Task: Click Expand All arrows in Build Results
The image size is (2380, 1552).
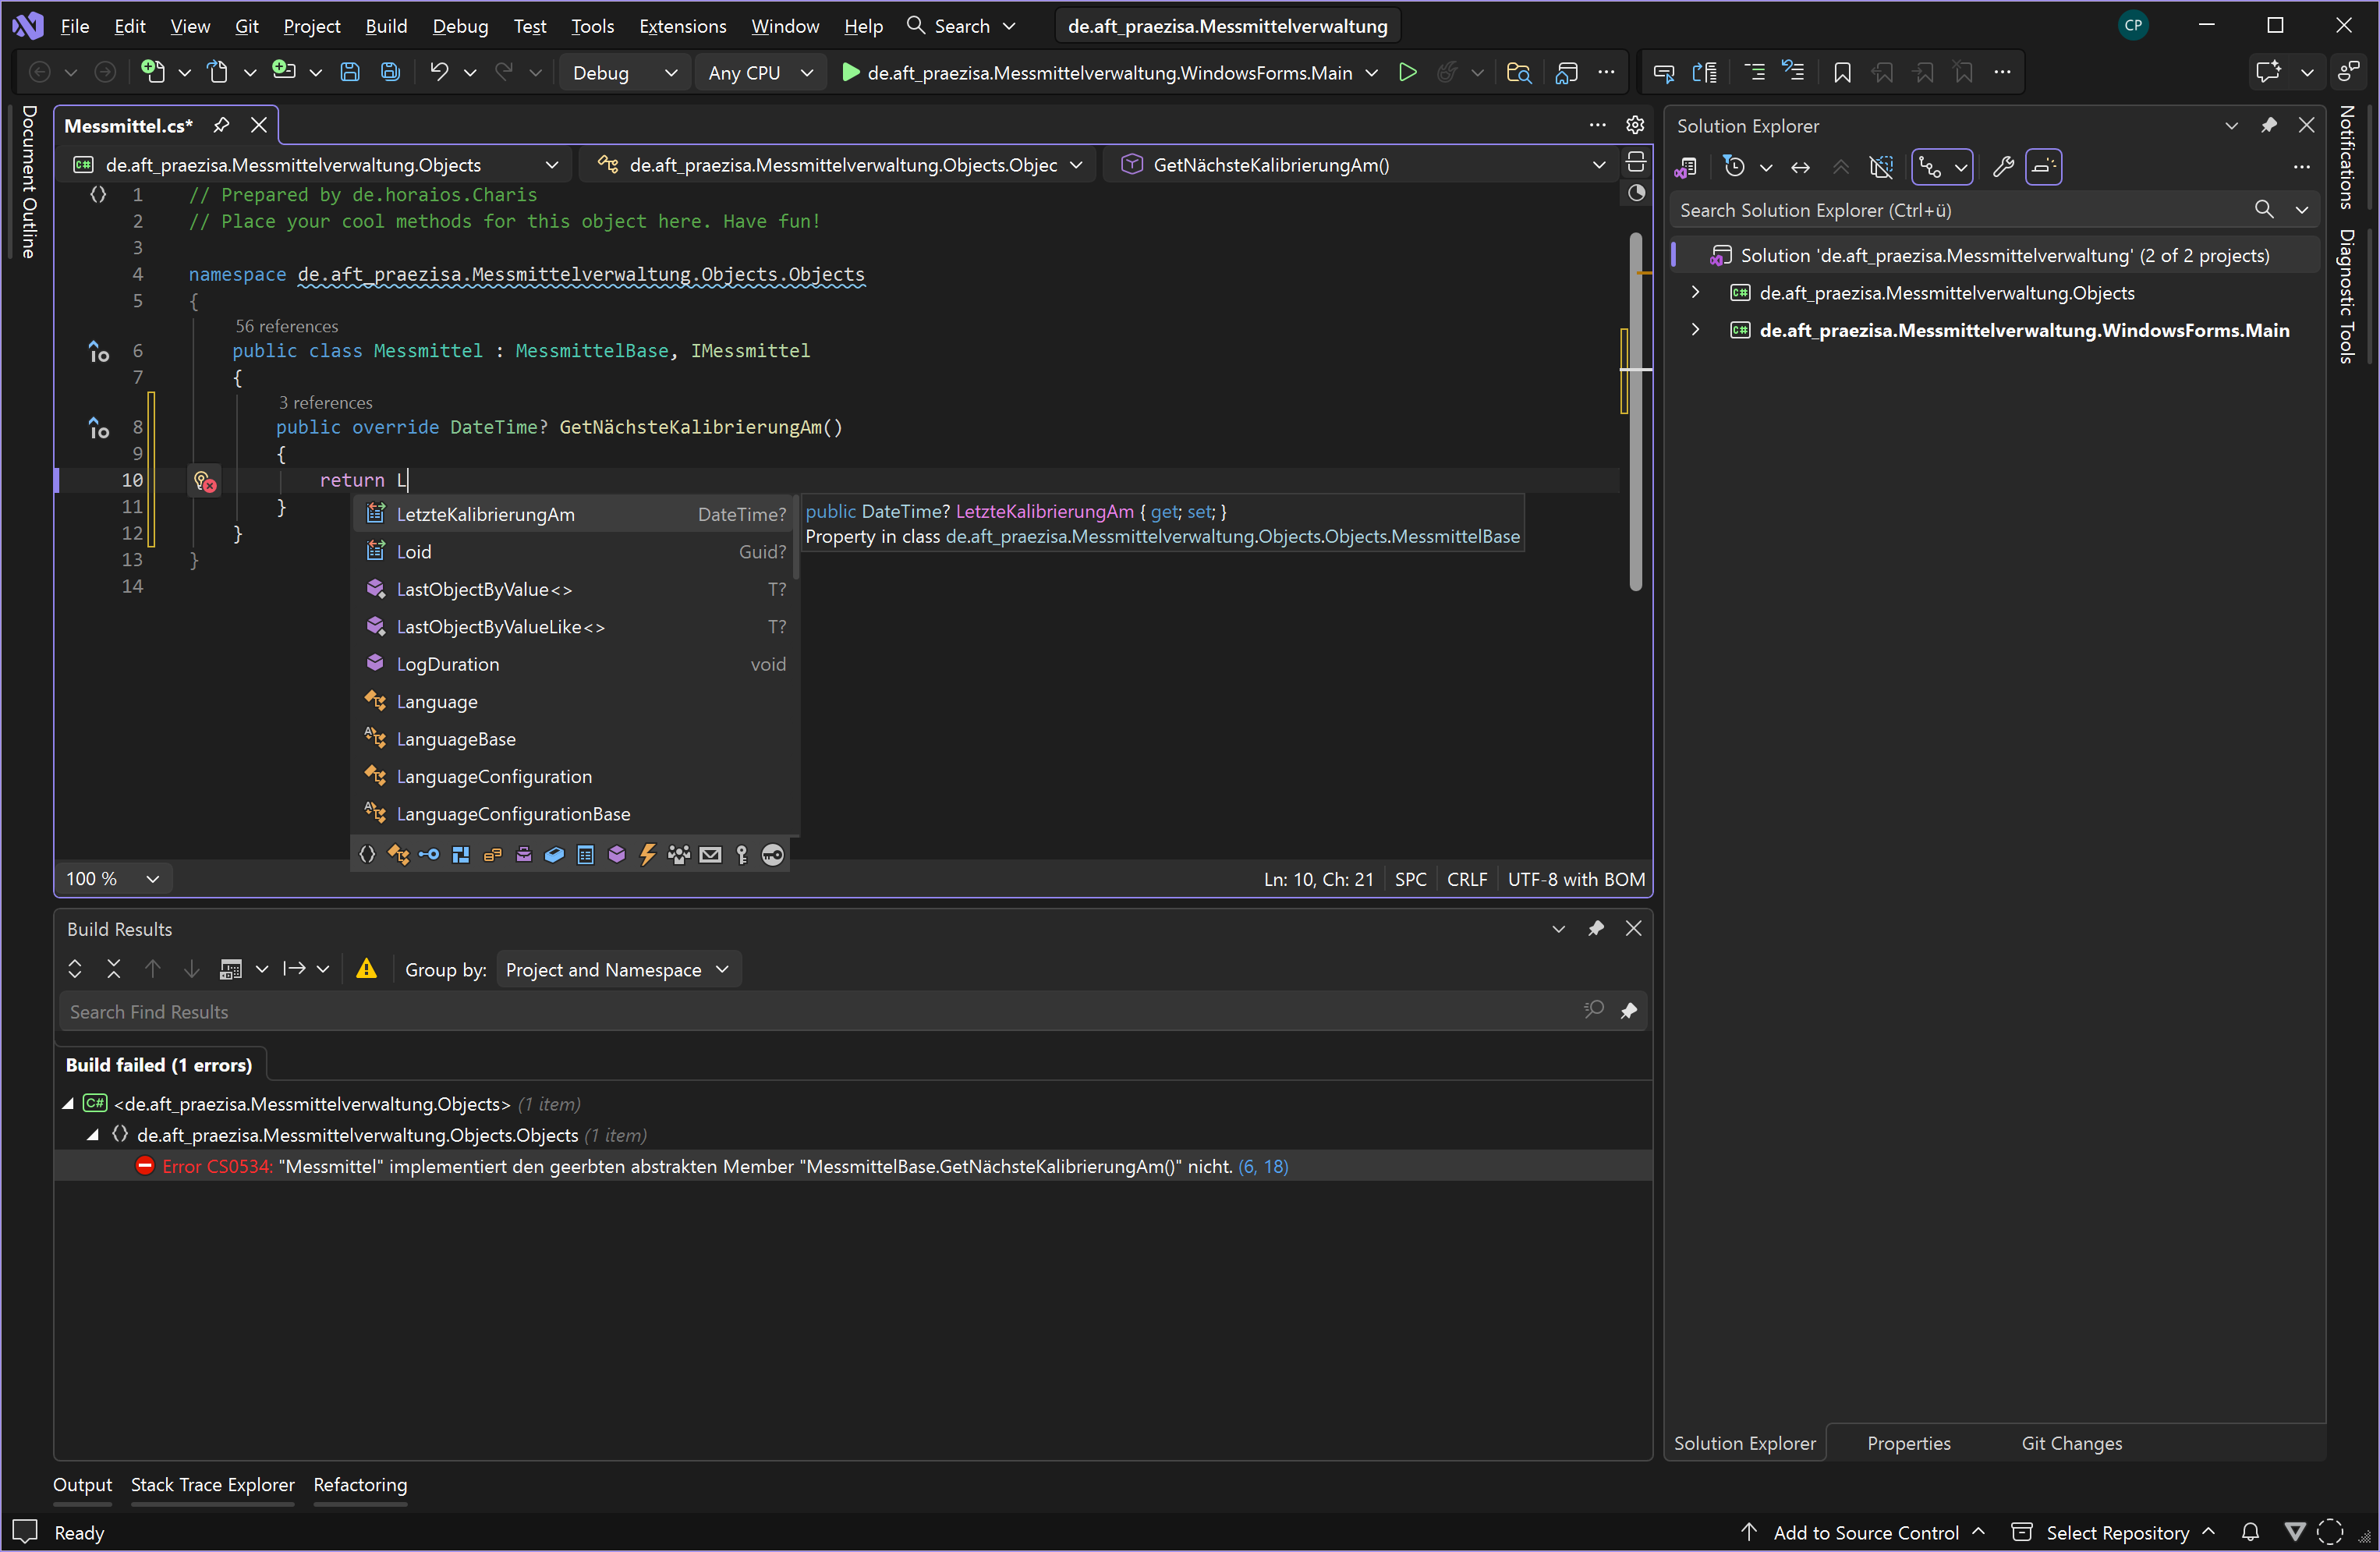Action: (75, 969)
